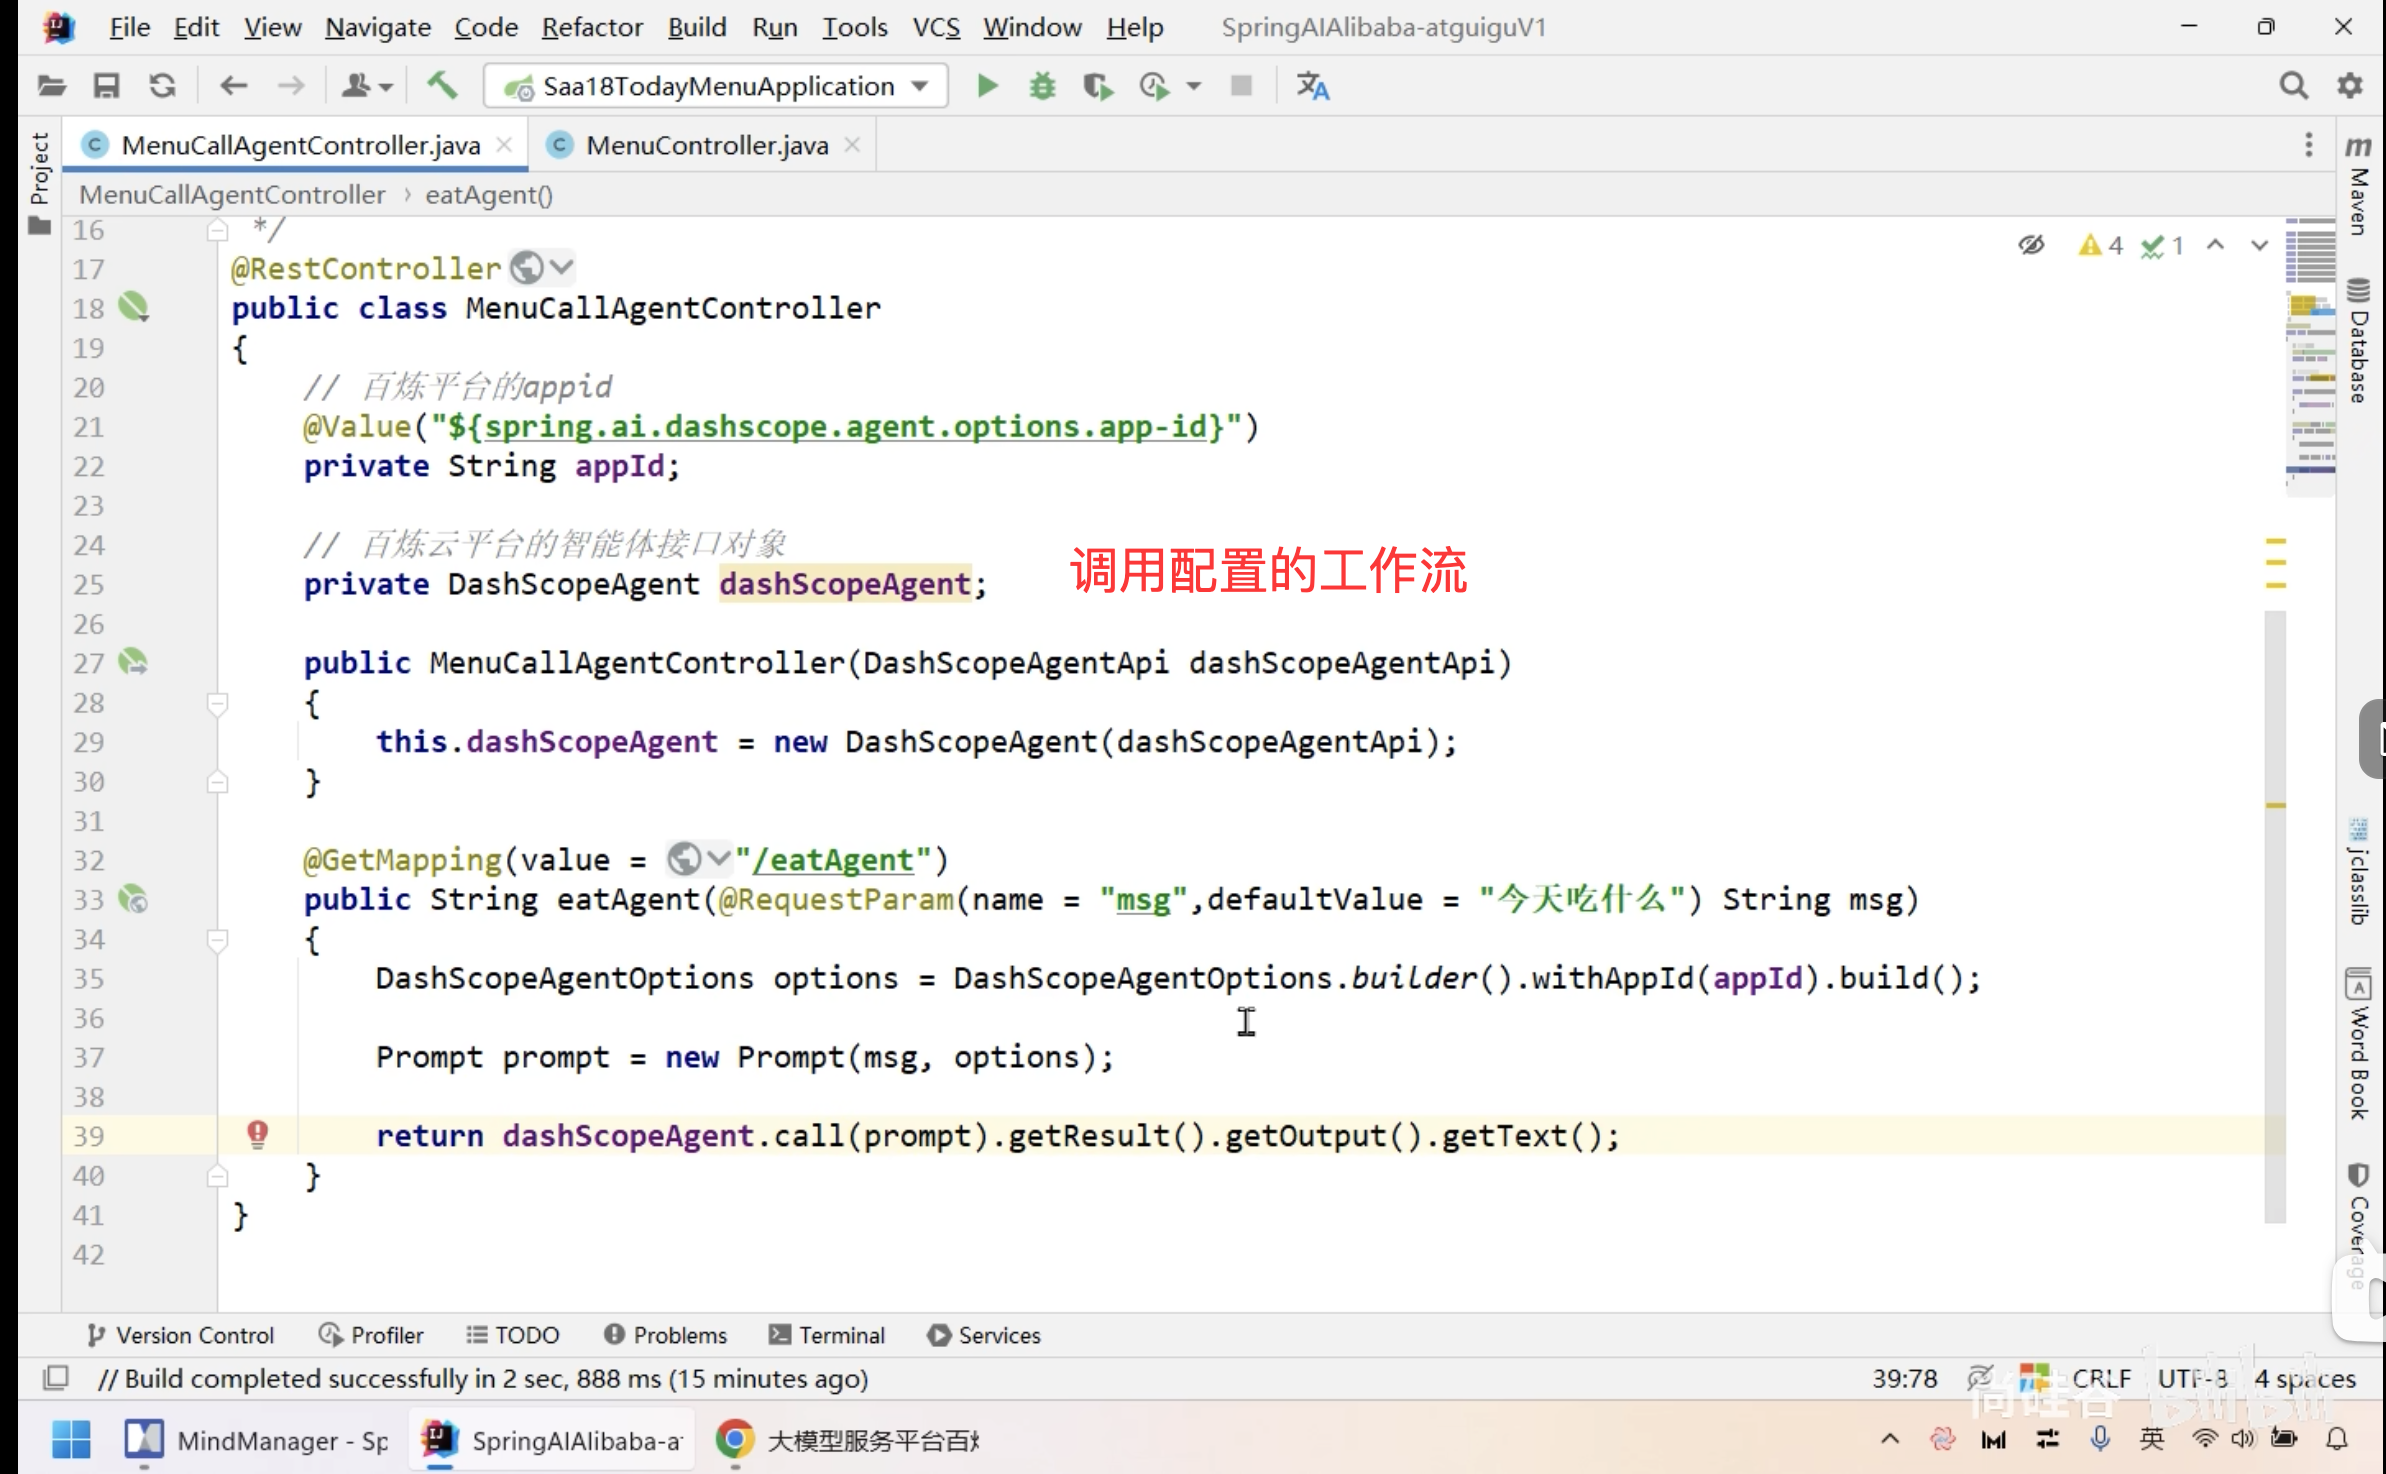Open the Saa18TodayMenuApplication run configuration dropdown
The width and height of the screenshot is (2386, 1474).
pyautogui.click(x=716, y=86)
